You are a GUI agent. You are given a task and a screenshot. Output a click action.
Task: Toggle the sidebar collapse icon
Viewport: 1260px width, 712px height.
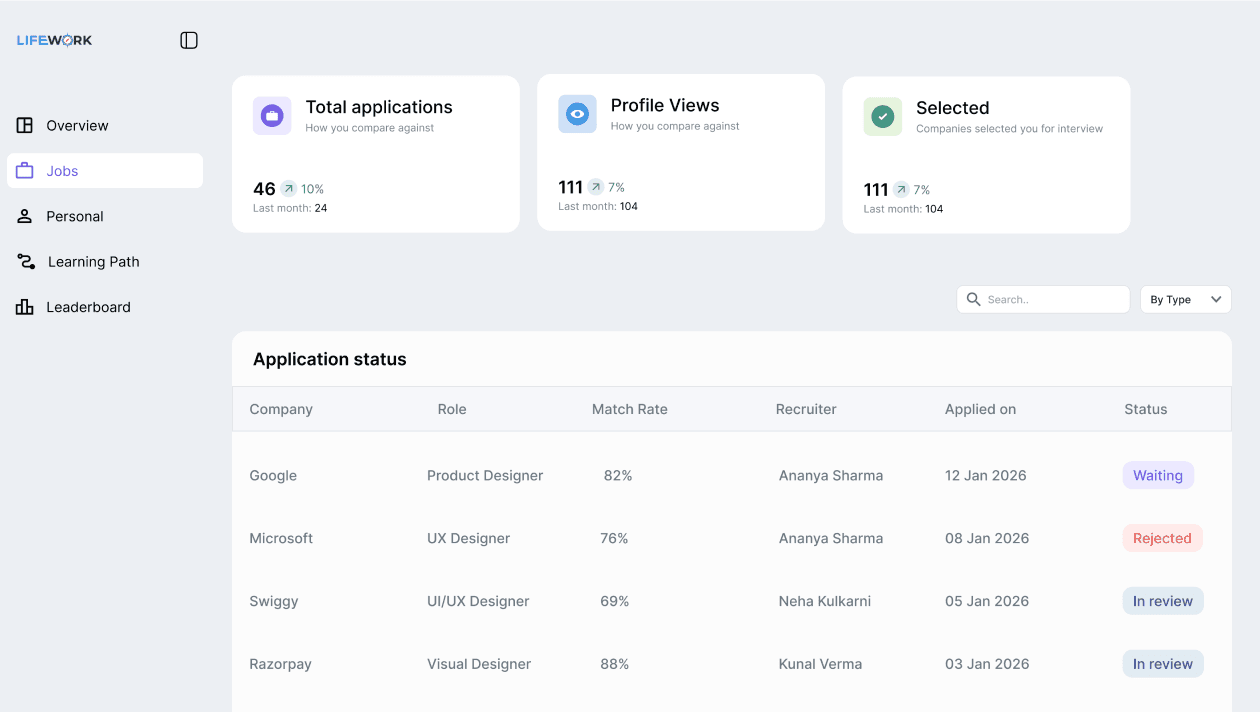tap(189, 40)
